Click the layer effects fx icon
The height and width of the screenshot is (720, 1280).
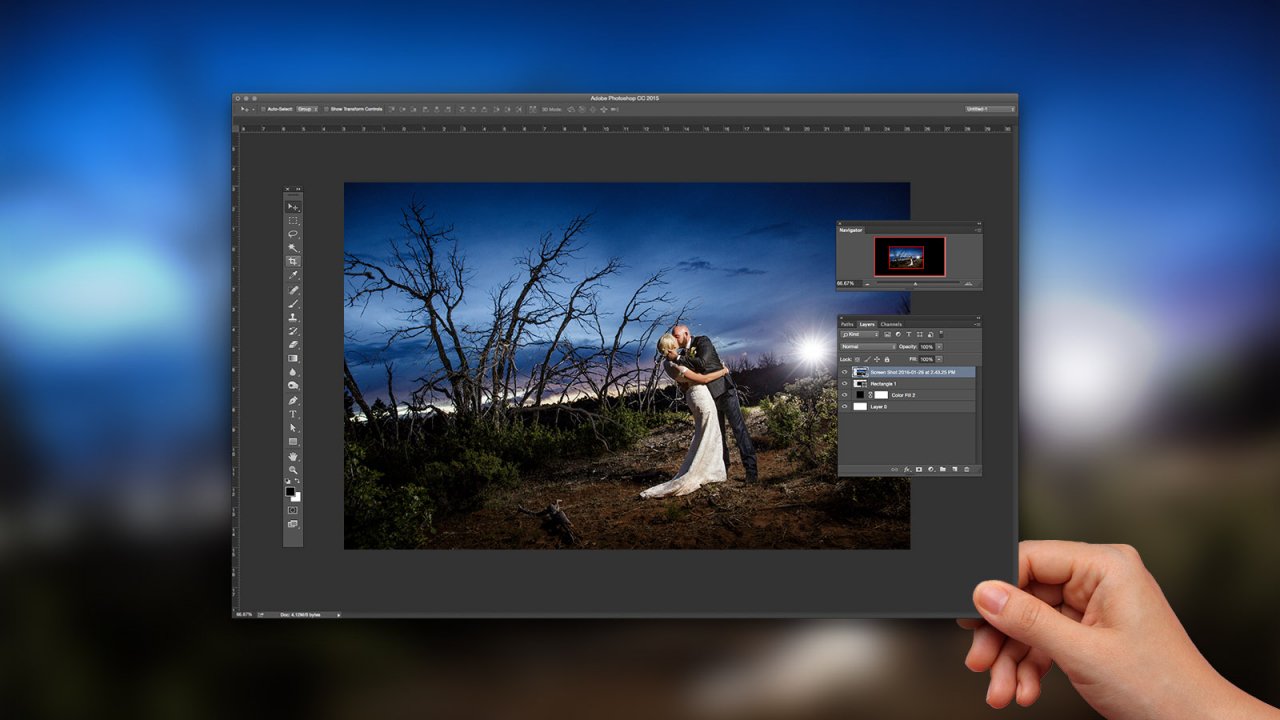click(x=905, y=468)
